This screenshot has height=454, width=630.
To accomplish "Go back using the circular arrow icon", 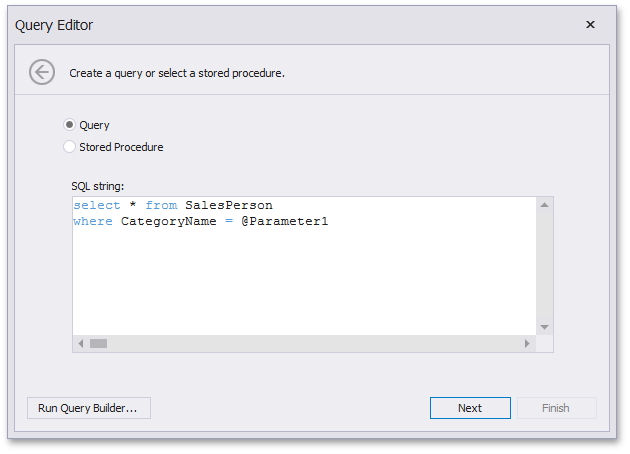I will tap(42, 72).
